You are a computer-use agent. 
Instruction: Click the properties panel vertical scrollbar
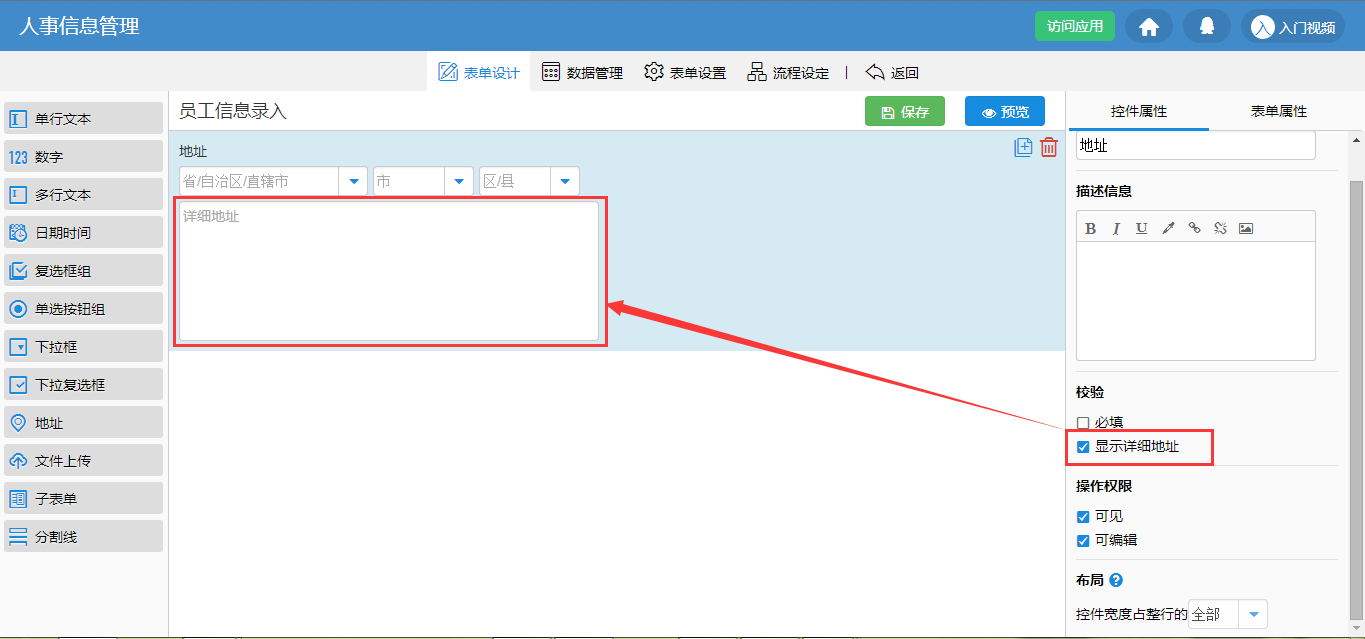[x=1356, y=400]
